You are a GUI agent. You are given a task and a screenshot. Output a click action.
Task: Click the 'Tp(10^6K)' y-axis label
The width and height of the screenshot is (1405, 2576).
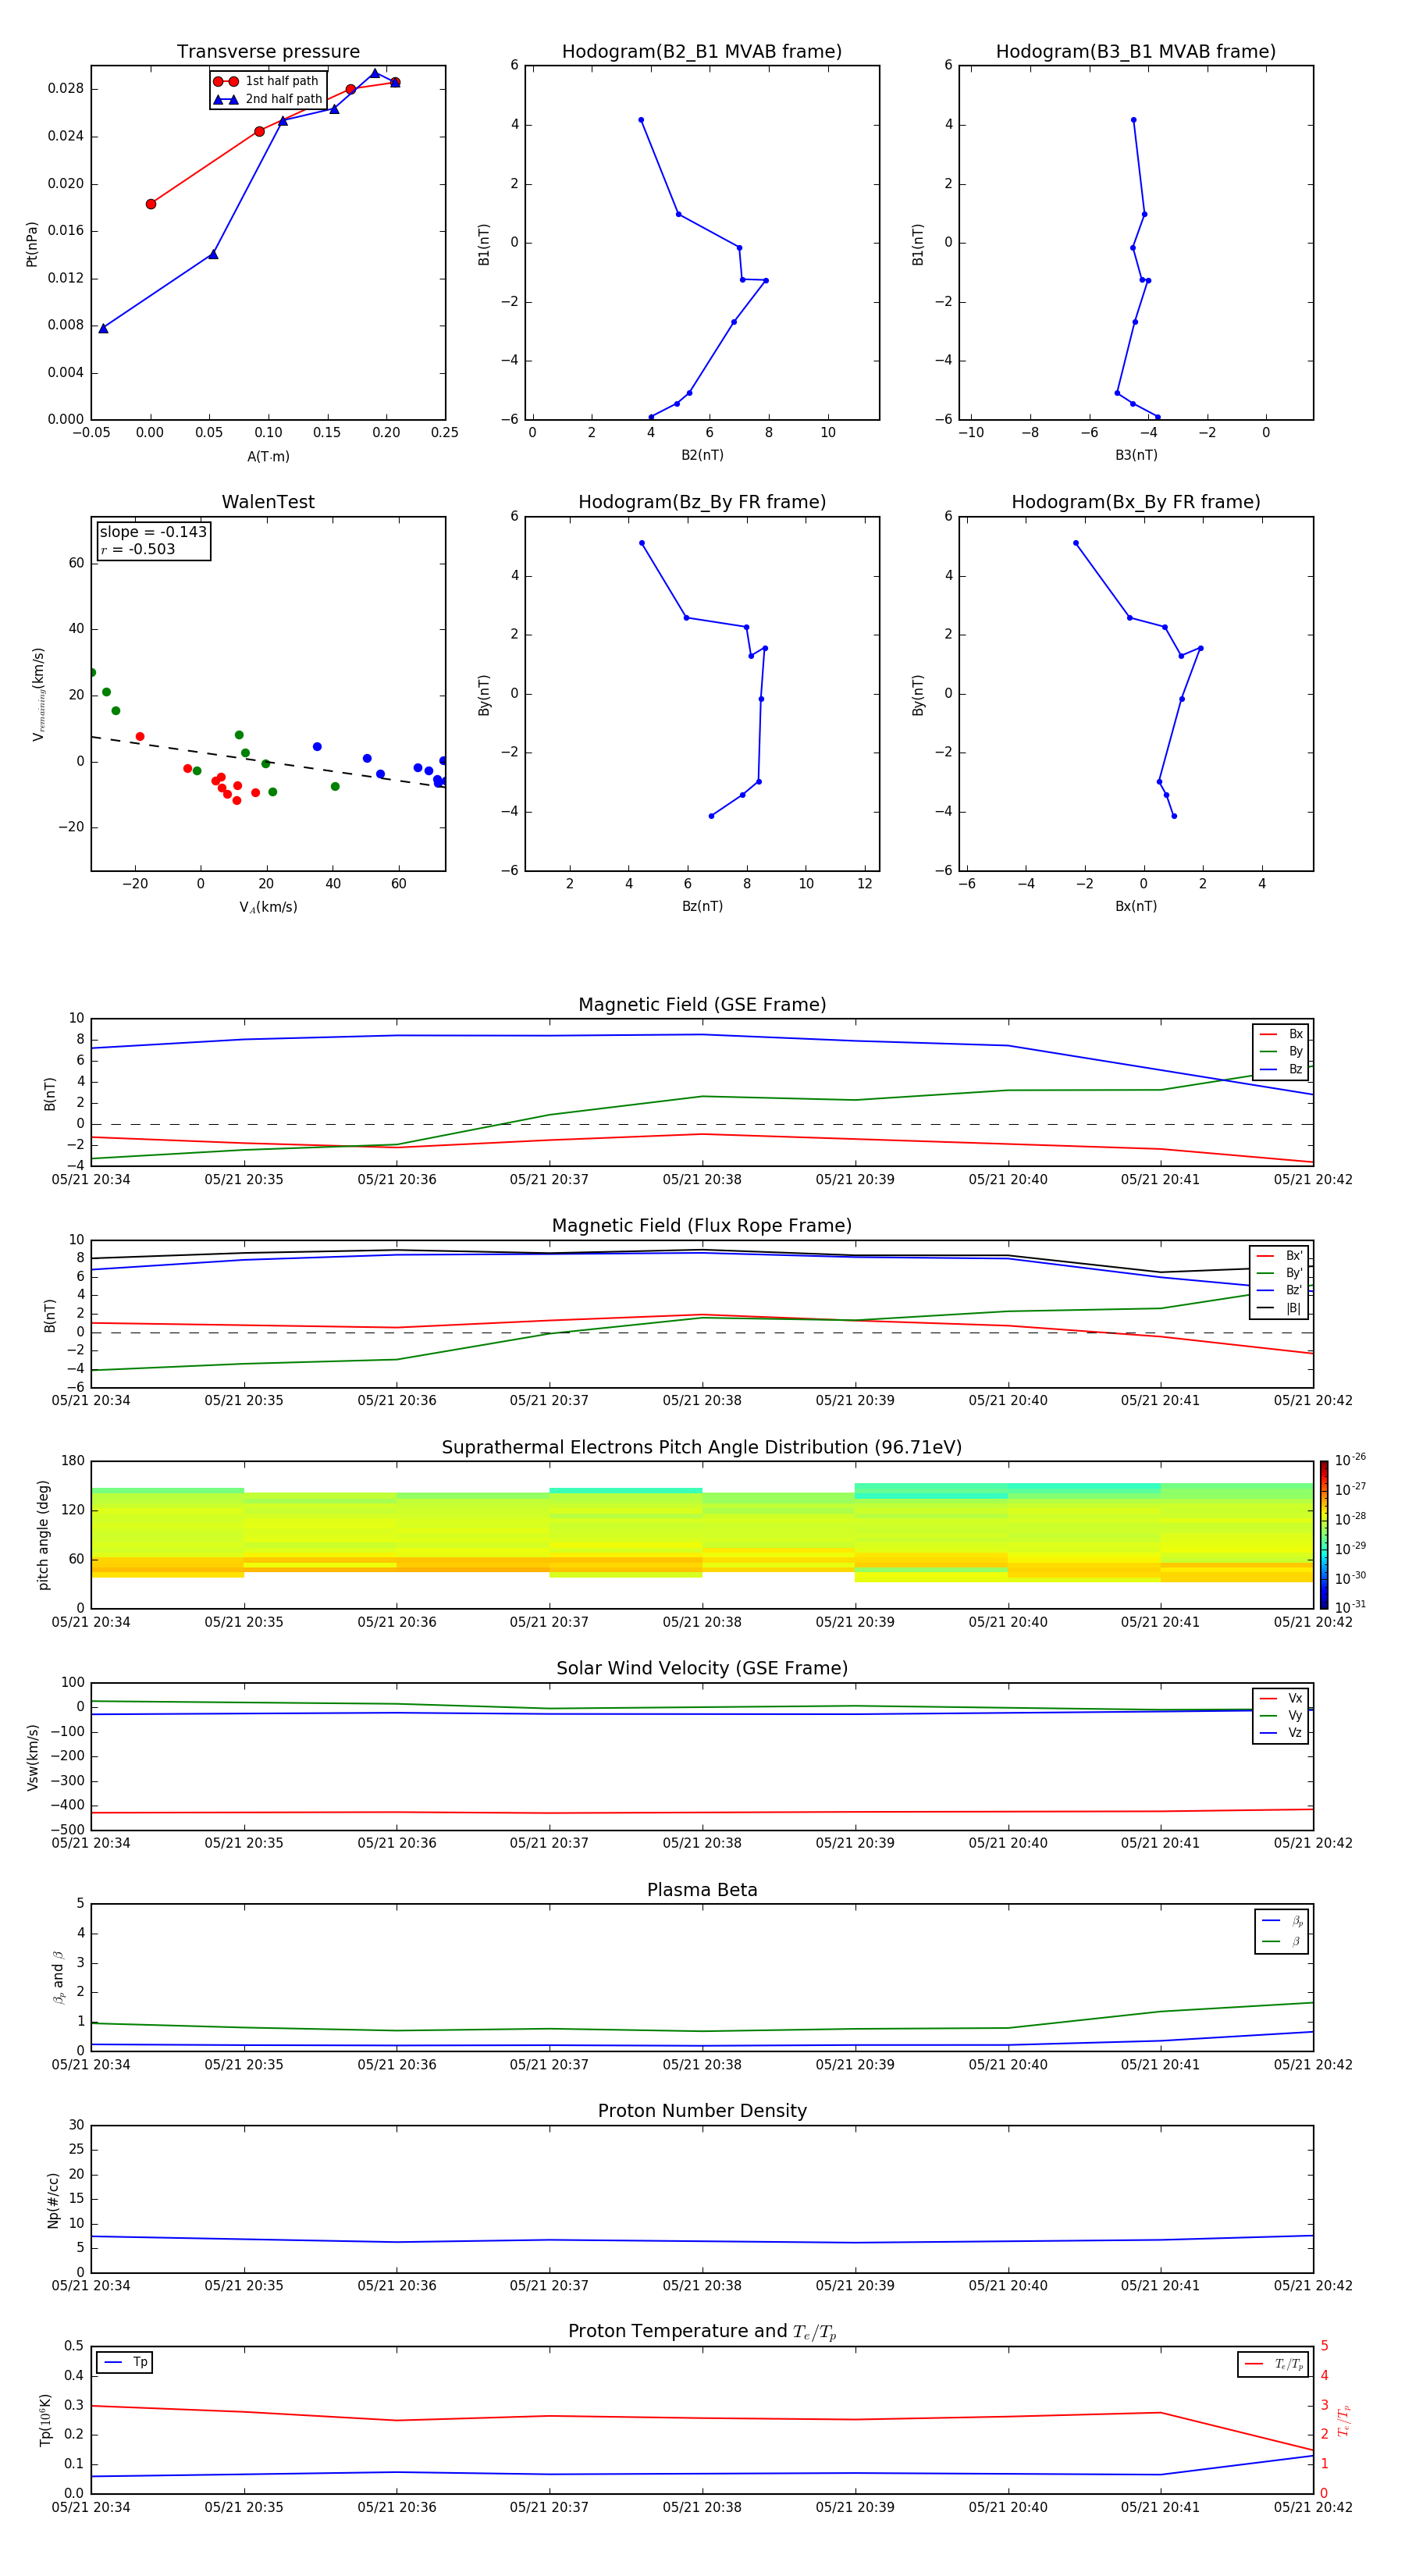click(x=45, y=2420)
